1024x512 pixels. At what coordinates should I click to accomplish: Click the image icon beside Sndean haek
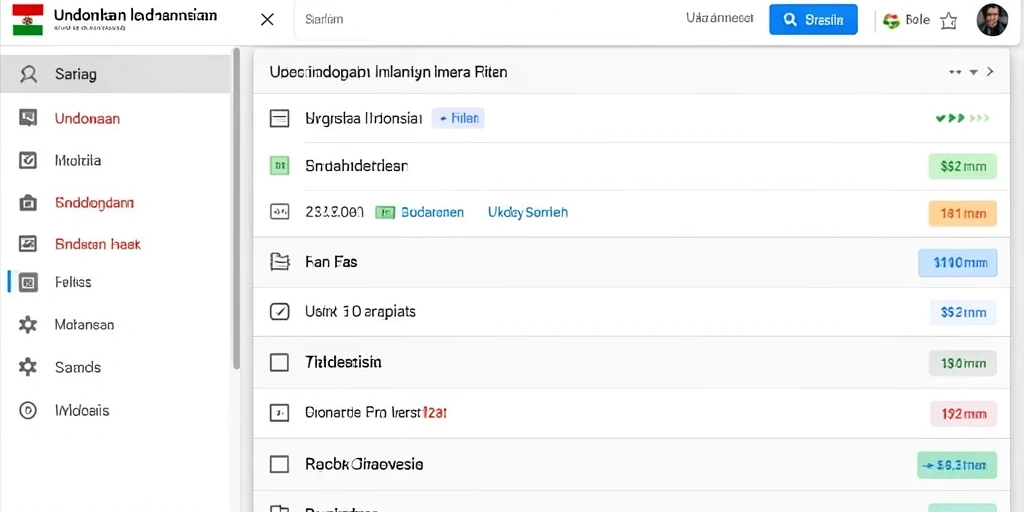pos(28,244)
